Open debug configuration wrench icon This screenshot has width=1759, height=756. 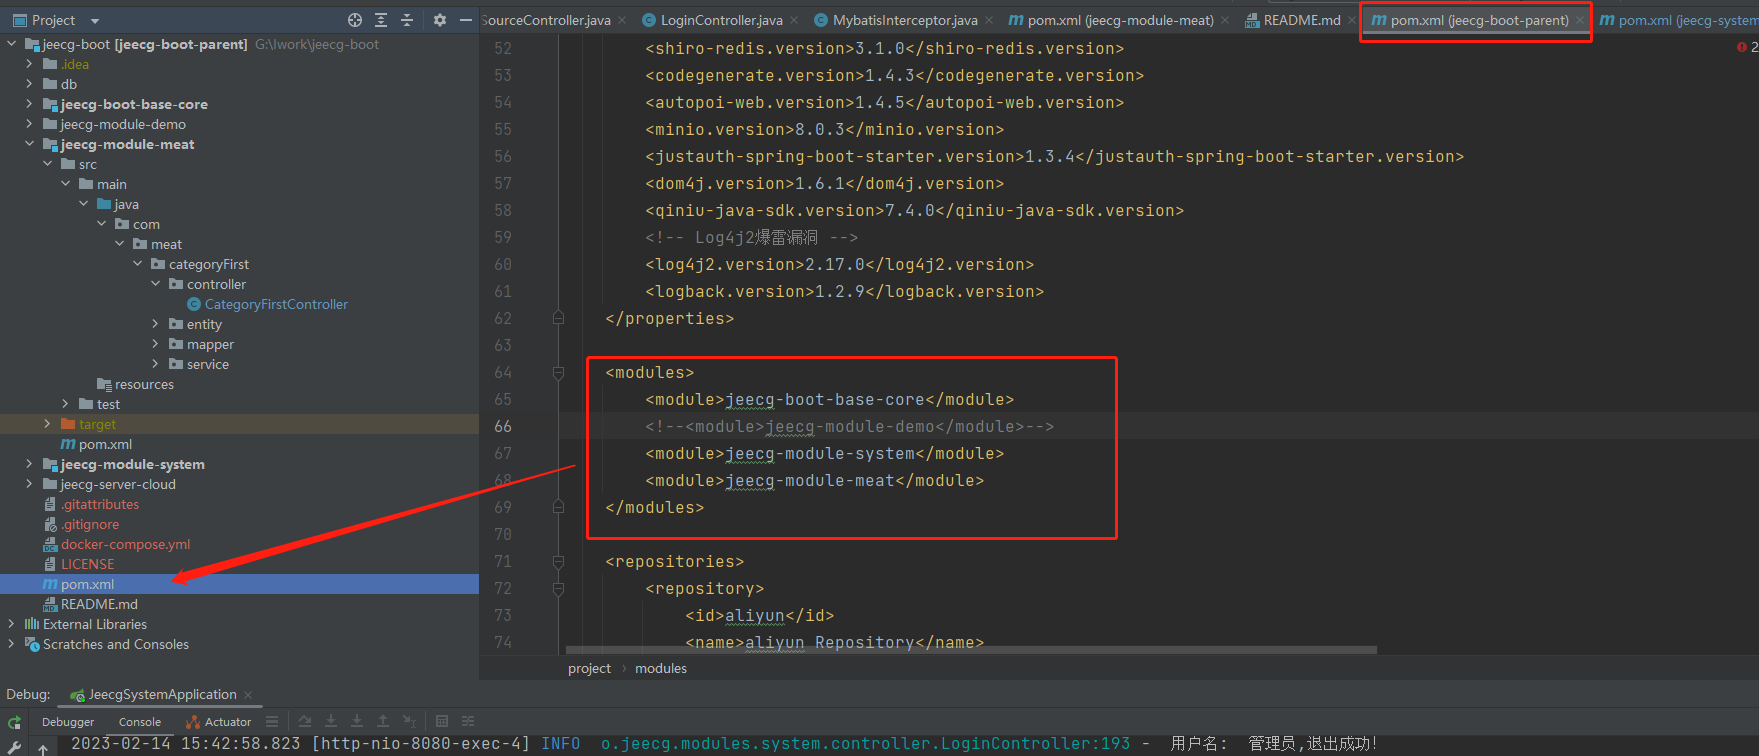click(15, 747)
